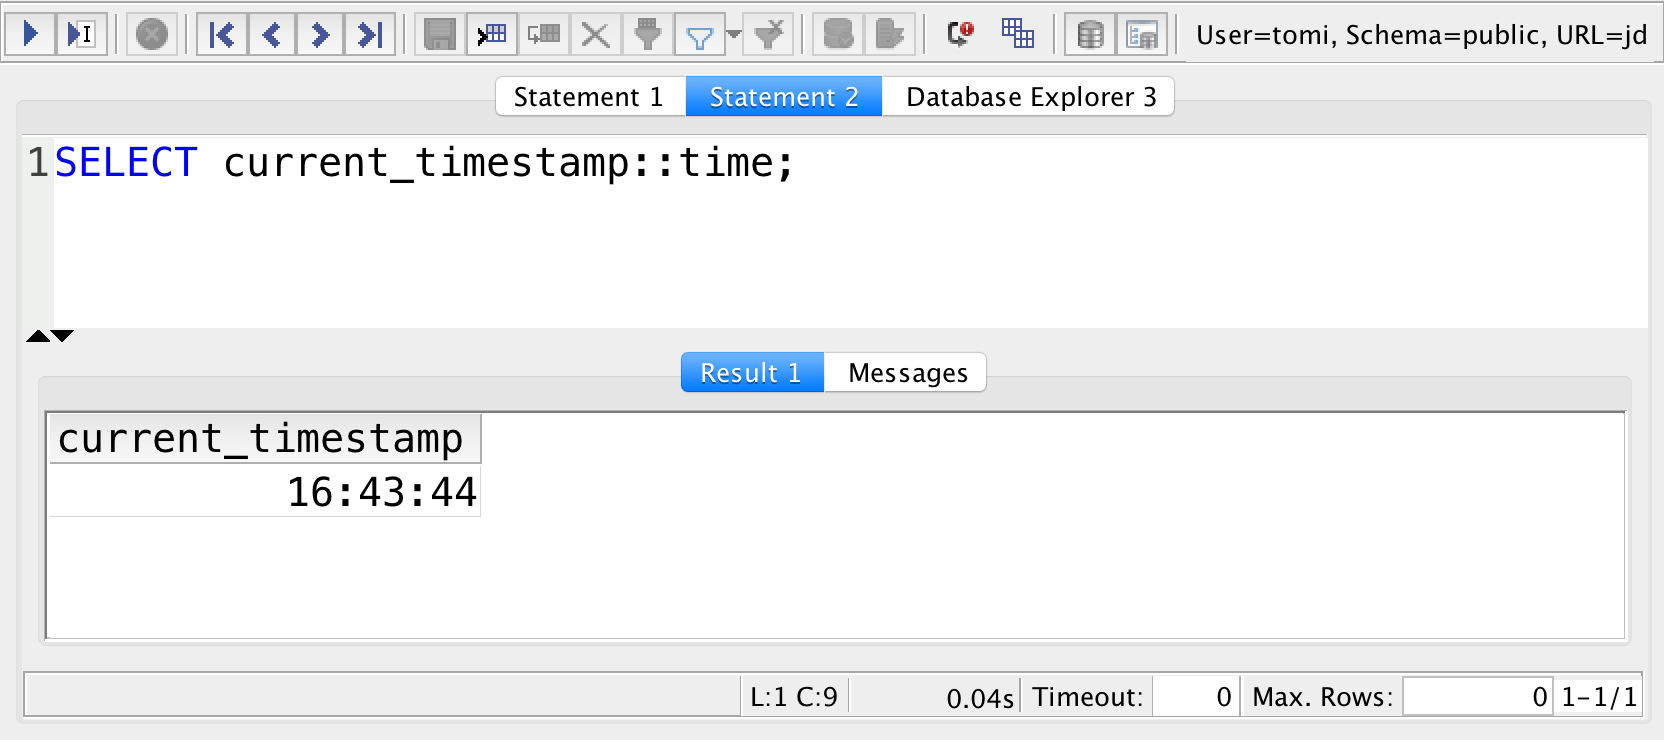Open the Messages tab
This screenshot has height=740, width=1664.
click(905, 372)
